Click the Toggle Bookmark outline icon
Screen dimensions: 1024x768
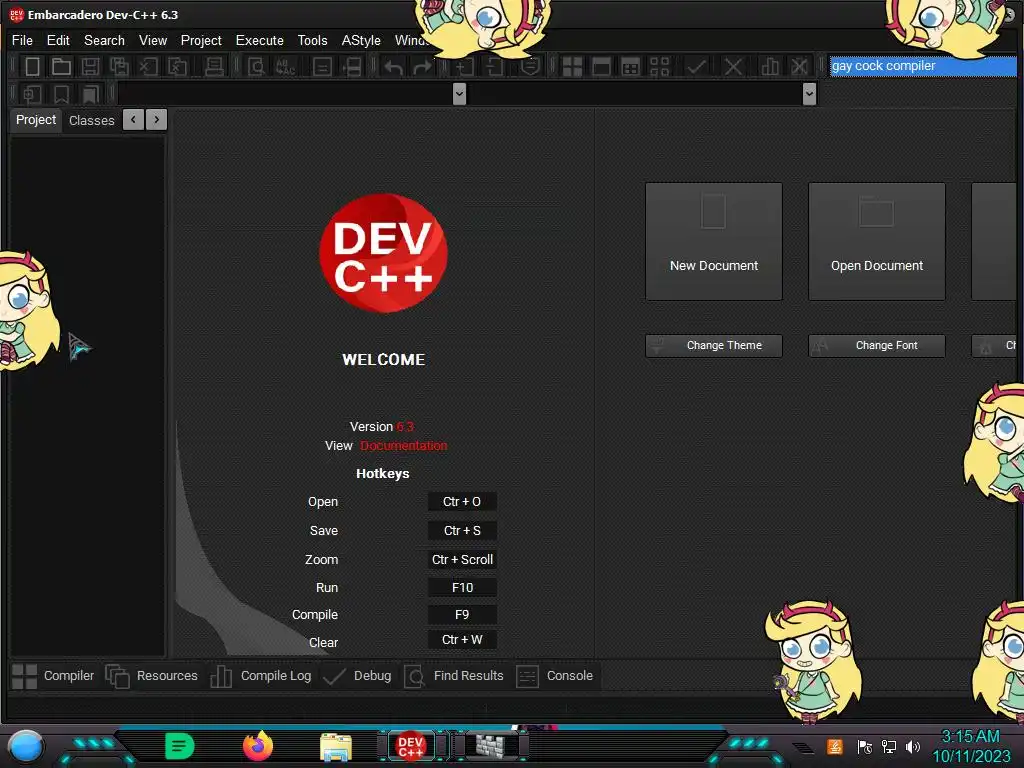(61, 95)
